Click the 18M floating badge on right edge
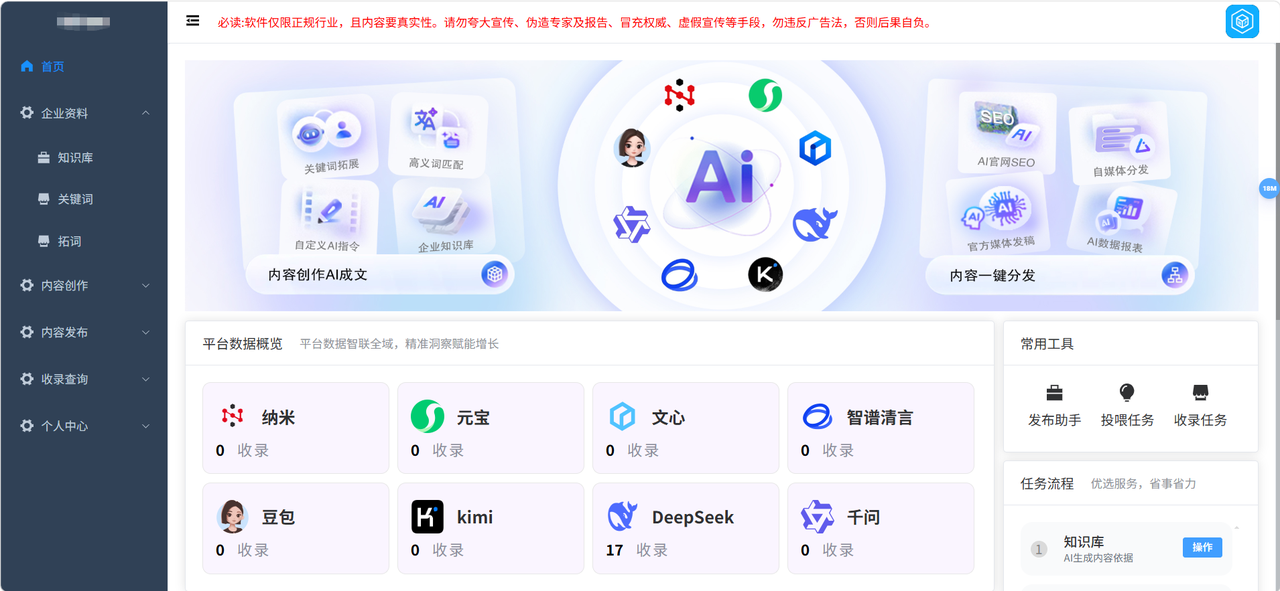The height and width of the screenshot is (591, 1280). pos(1268,188)
